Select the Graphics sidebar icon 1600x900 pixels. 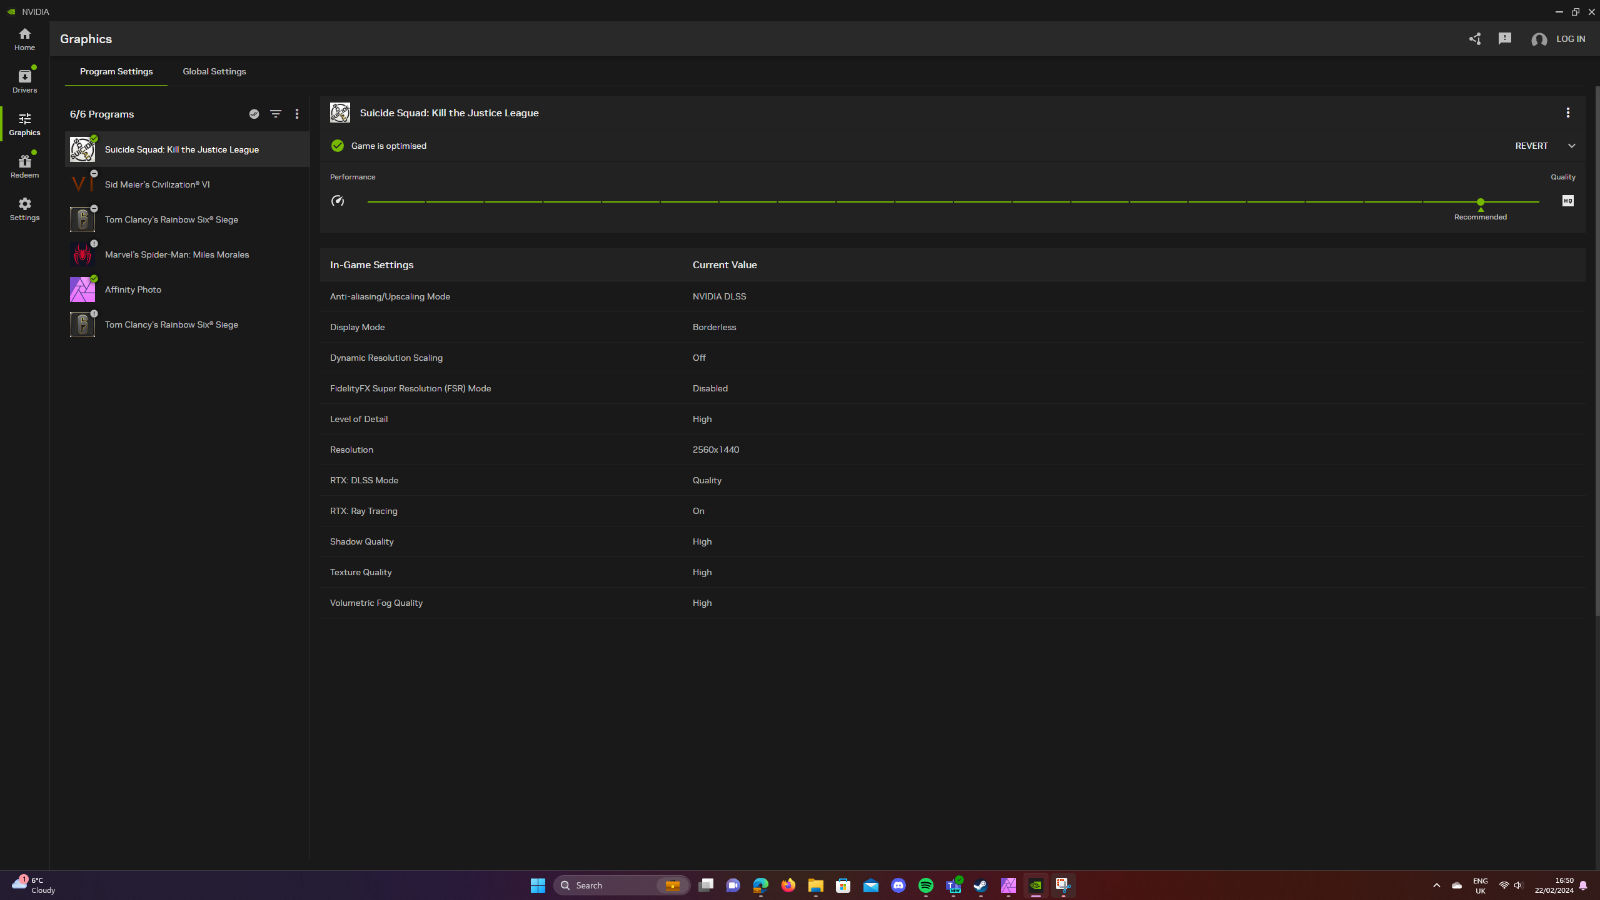[24, 124]
